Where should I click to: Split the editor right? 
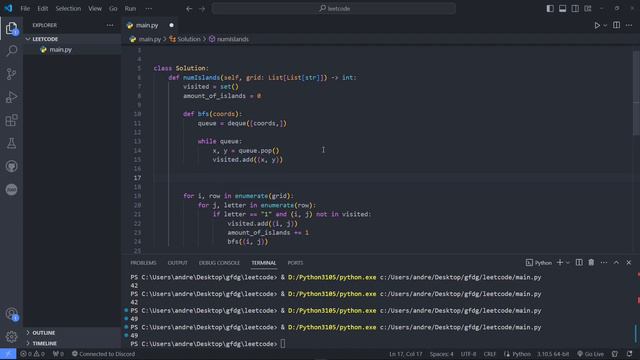click(616, 25)
